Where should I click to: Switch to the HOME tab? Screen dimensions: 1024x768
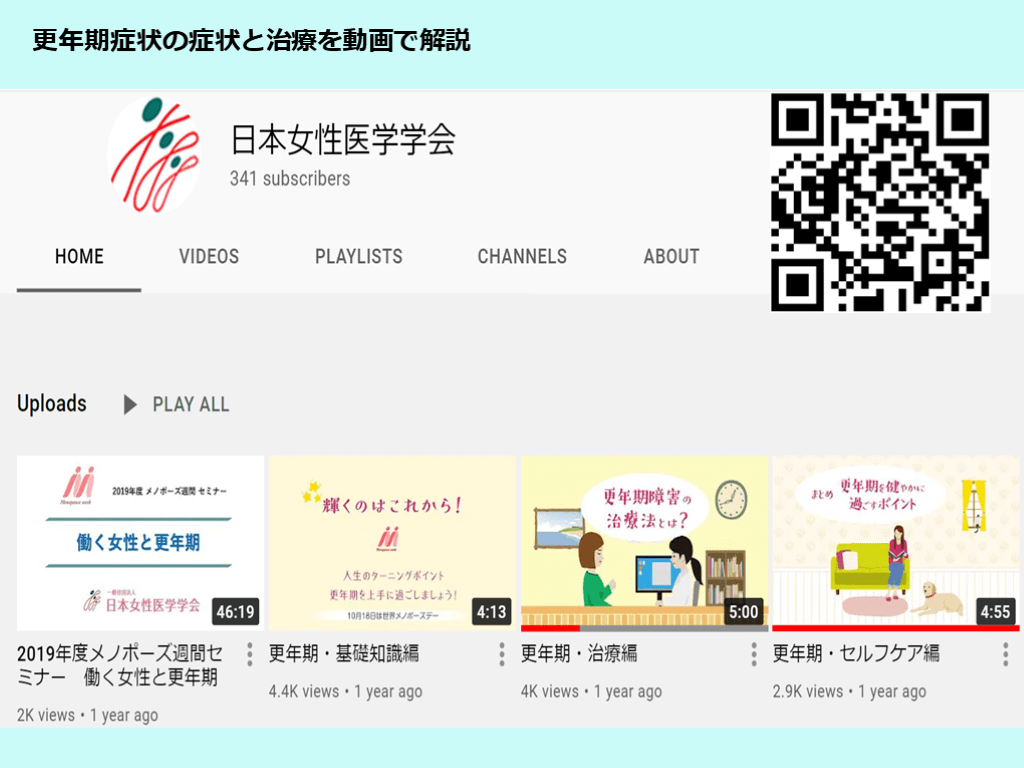tap(79, 257)
